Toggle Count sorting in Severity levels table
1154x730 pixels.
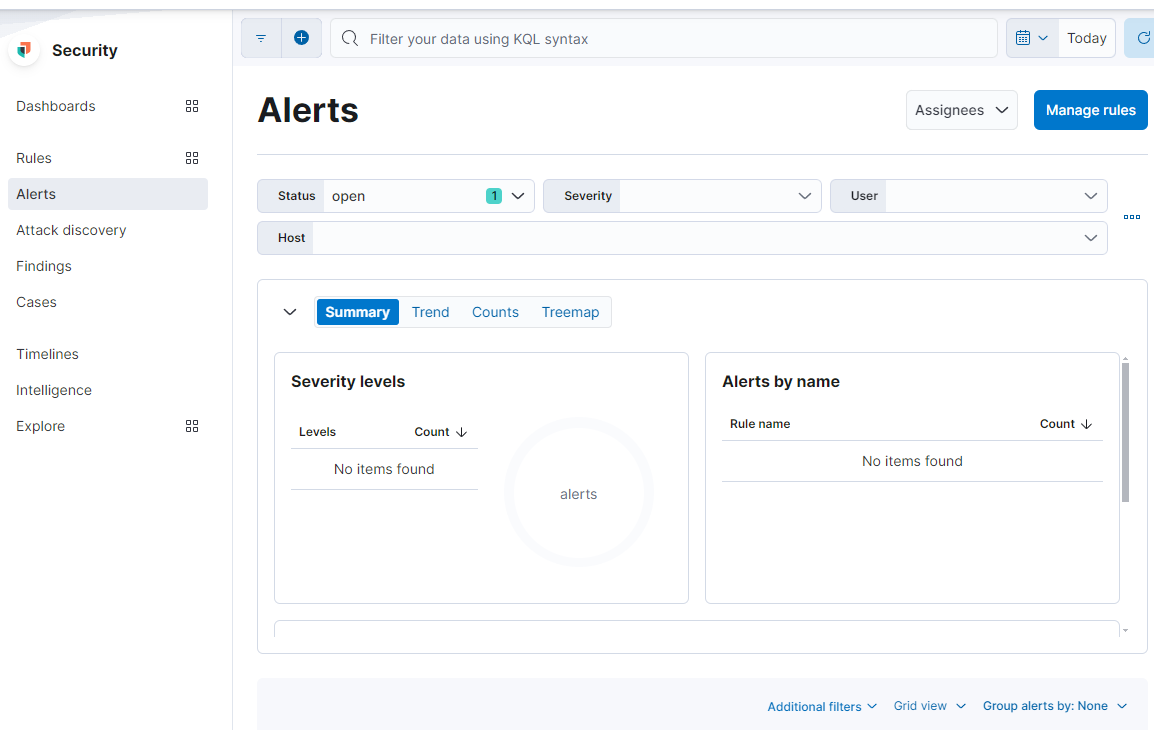pos(441,431)
